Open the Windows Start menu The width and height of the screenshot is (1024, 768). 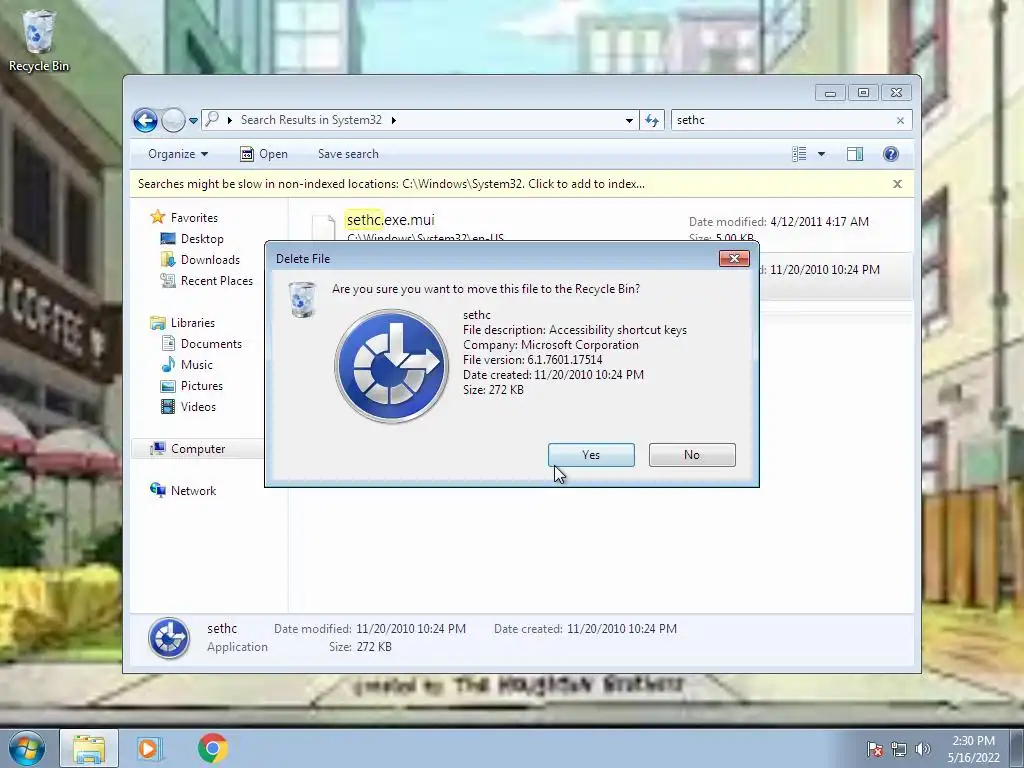pyautogui.click(x=27, y=748)
